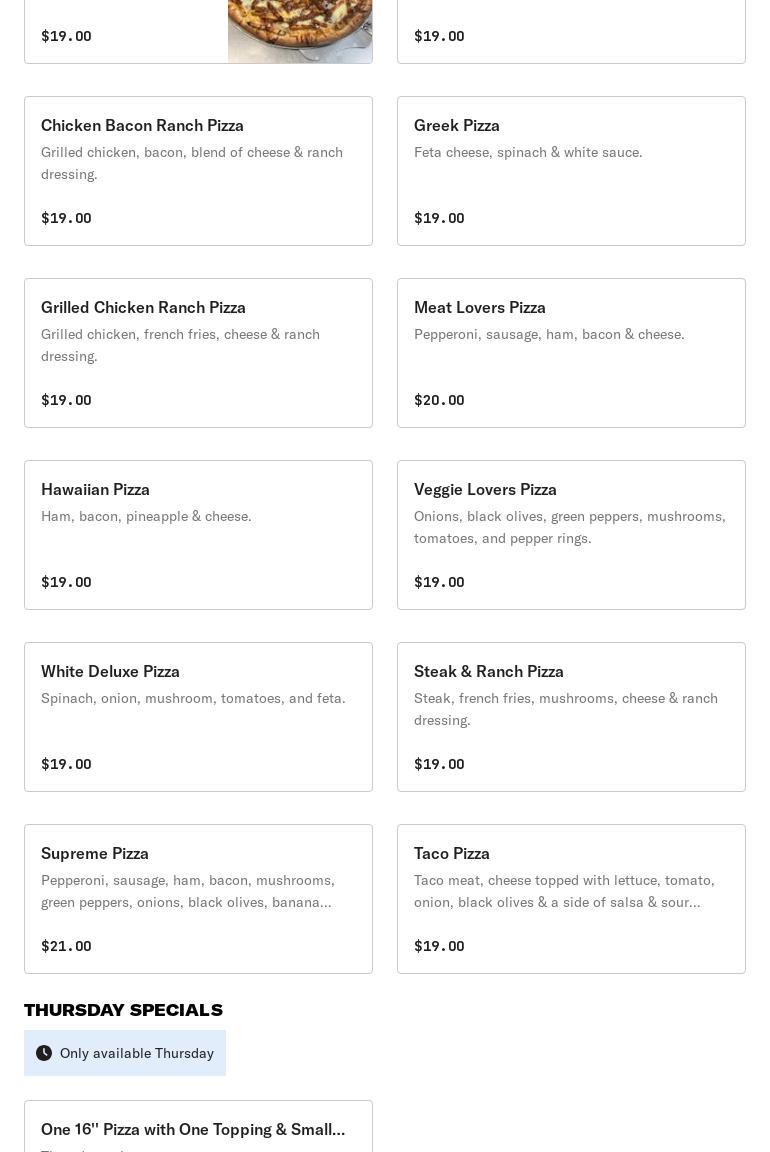Choose the Greek Pizza menu item
The height and width of the screenshot is (1152, 770).
tap(572, 171)
